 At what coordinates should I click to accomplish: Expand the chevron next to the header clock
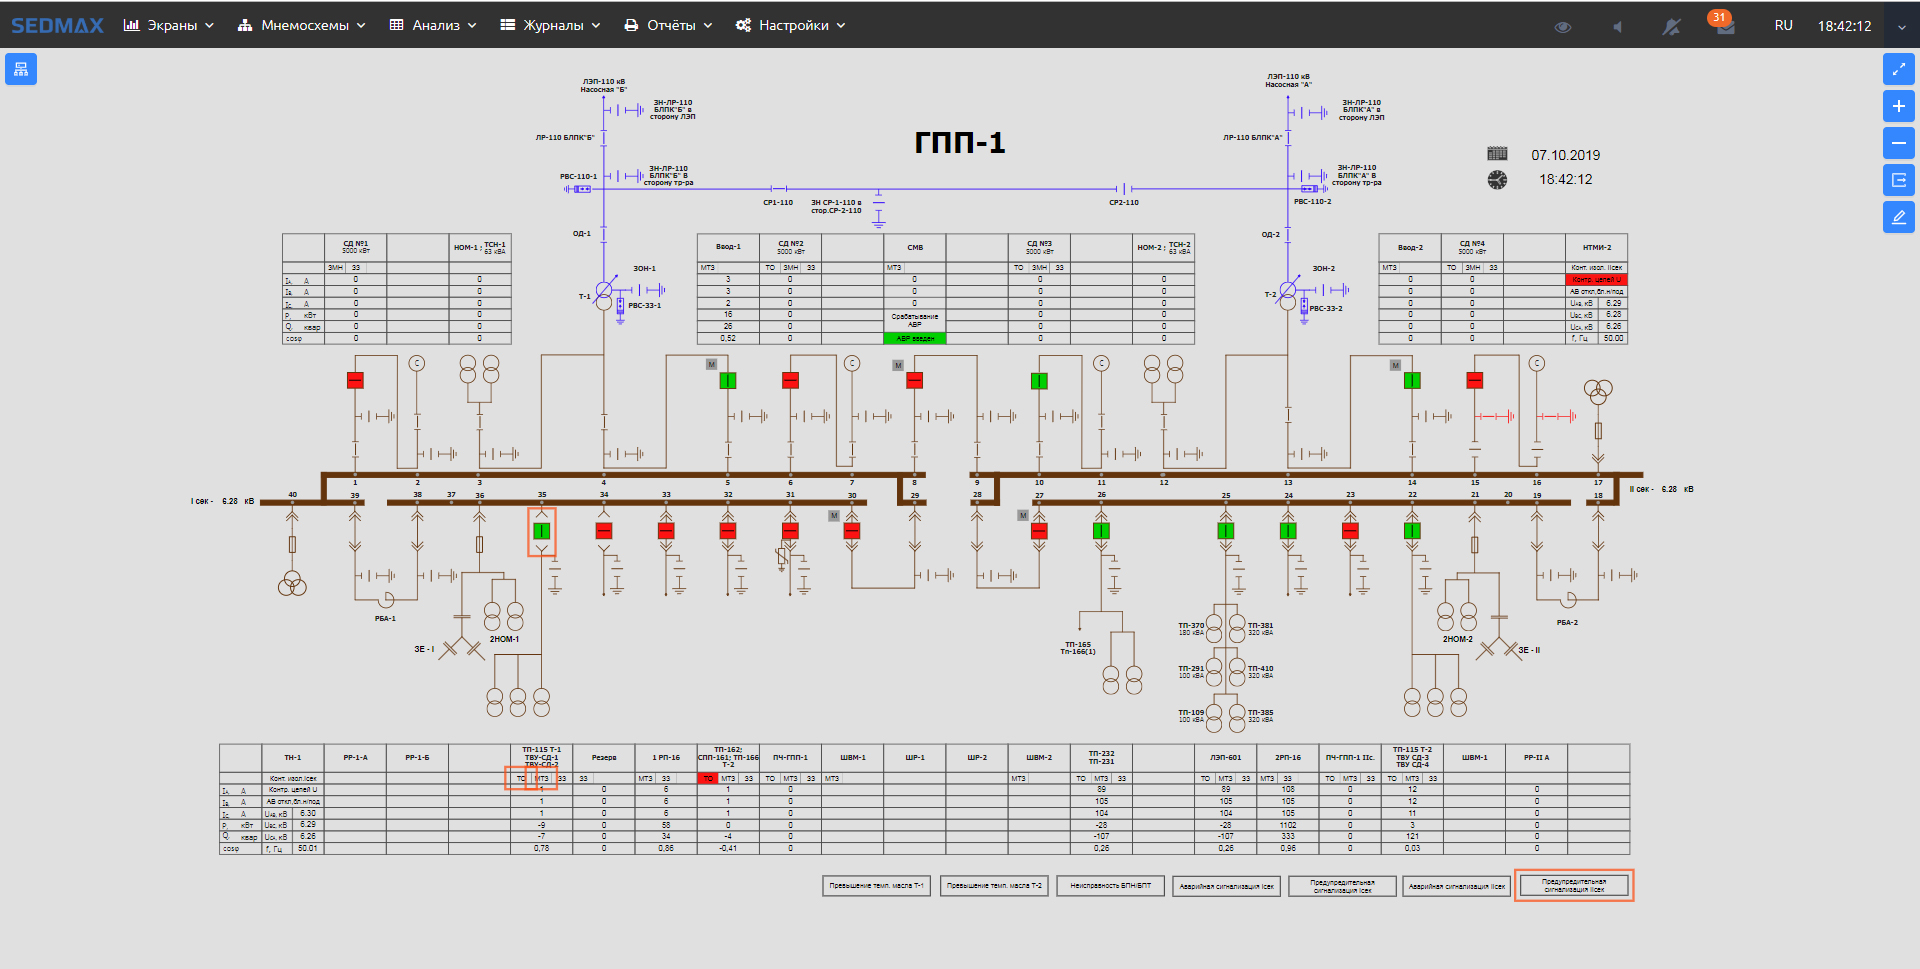[x=1901, y=27]
